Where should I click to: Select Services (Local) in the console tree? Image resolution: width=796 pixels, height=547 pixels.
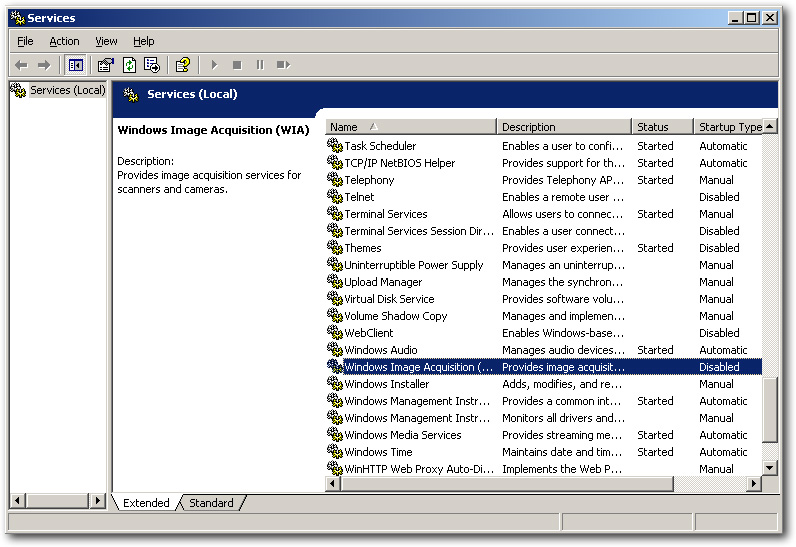tap(68, 90)
